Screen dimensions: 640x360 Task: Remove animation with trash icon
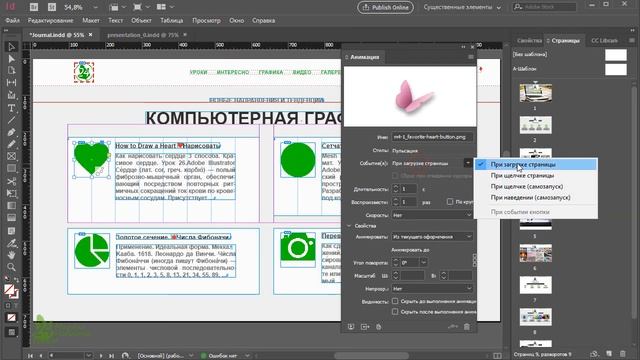pyautogui.click(x=467, y=327)
